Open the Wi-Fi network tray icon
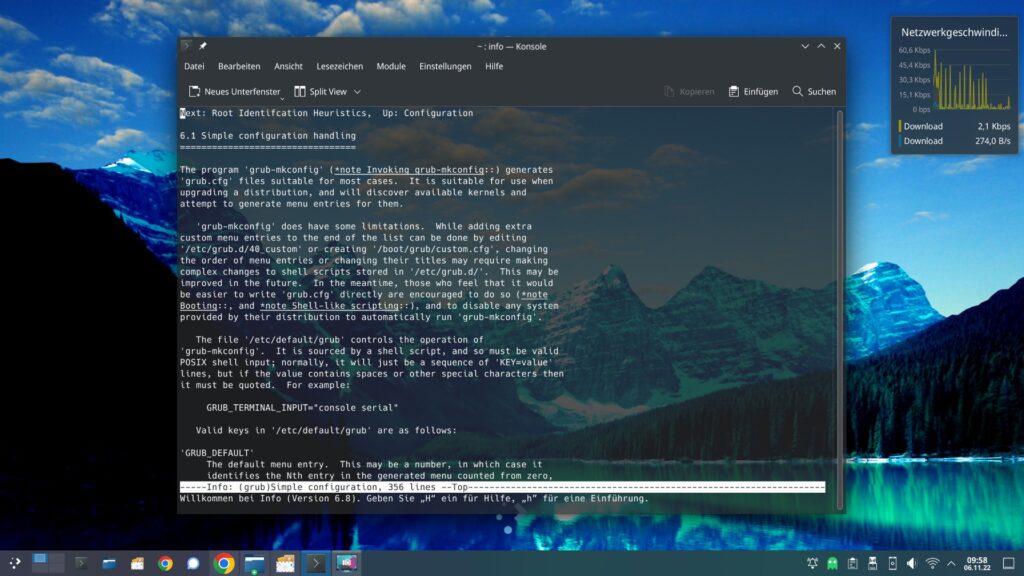Image resolution: width=1024 pixels, height=576 pixels. coord(932,564)
